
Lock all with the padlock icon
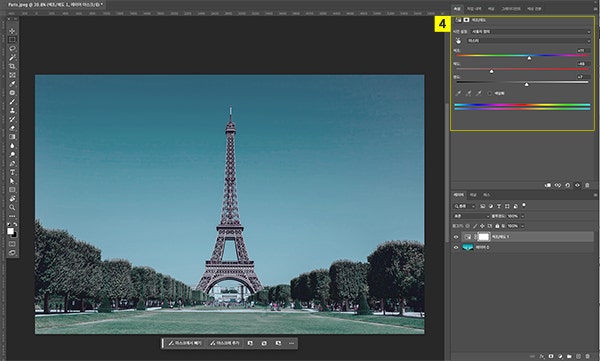[497, 226]
